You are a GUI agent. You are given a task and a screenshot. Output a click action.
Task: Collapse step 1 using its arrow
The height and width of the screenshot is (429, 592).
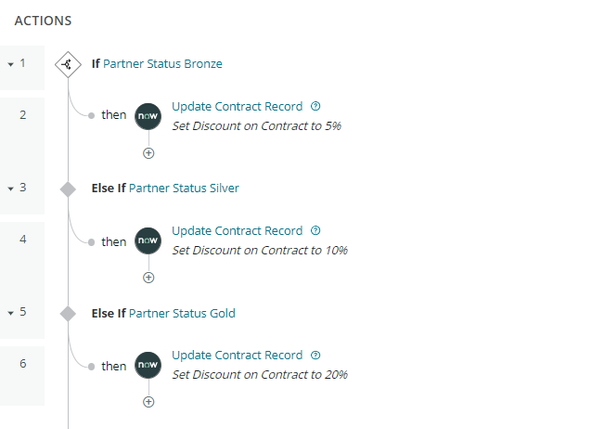pyautogui.click(x=11, y=65)
